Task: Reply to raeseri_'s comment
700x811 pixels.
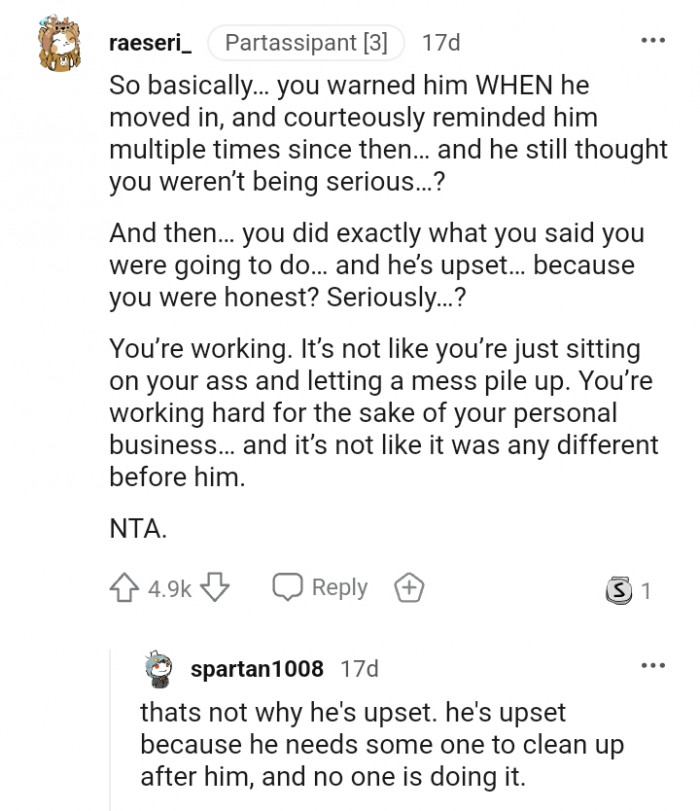Action: (321, 588)
